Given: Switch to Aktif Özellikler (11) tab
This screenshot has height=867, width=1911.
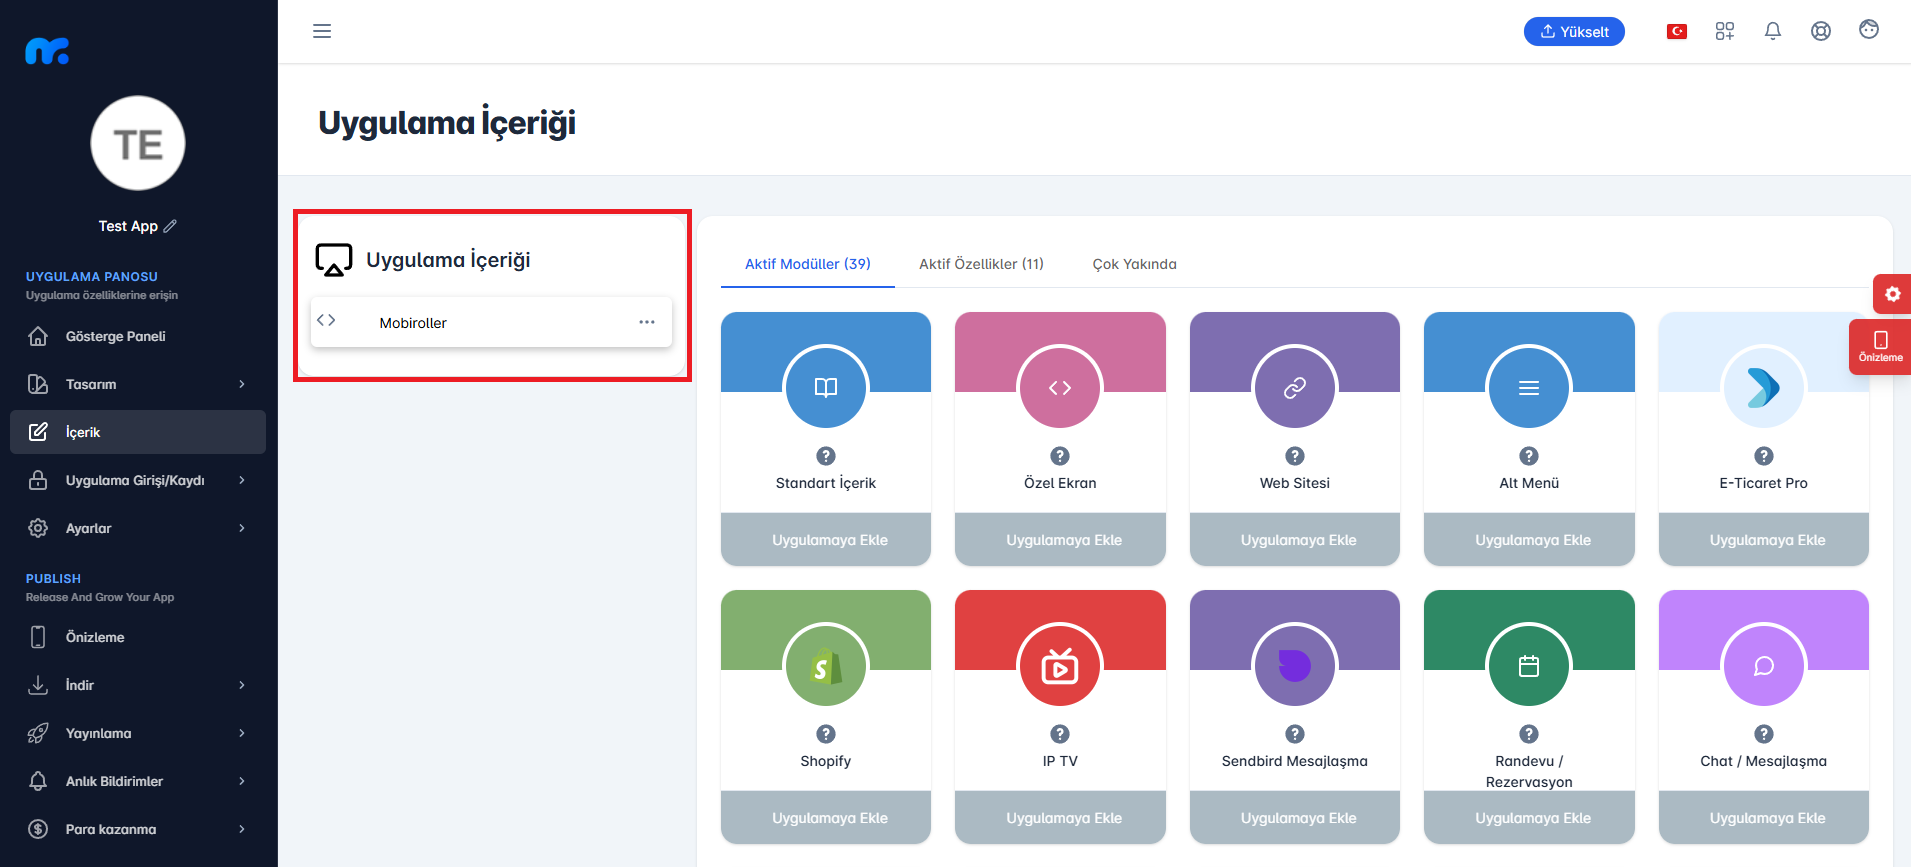Looking at the screenshot, I should [981, 264].
